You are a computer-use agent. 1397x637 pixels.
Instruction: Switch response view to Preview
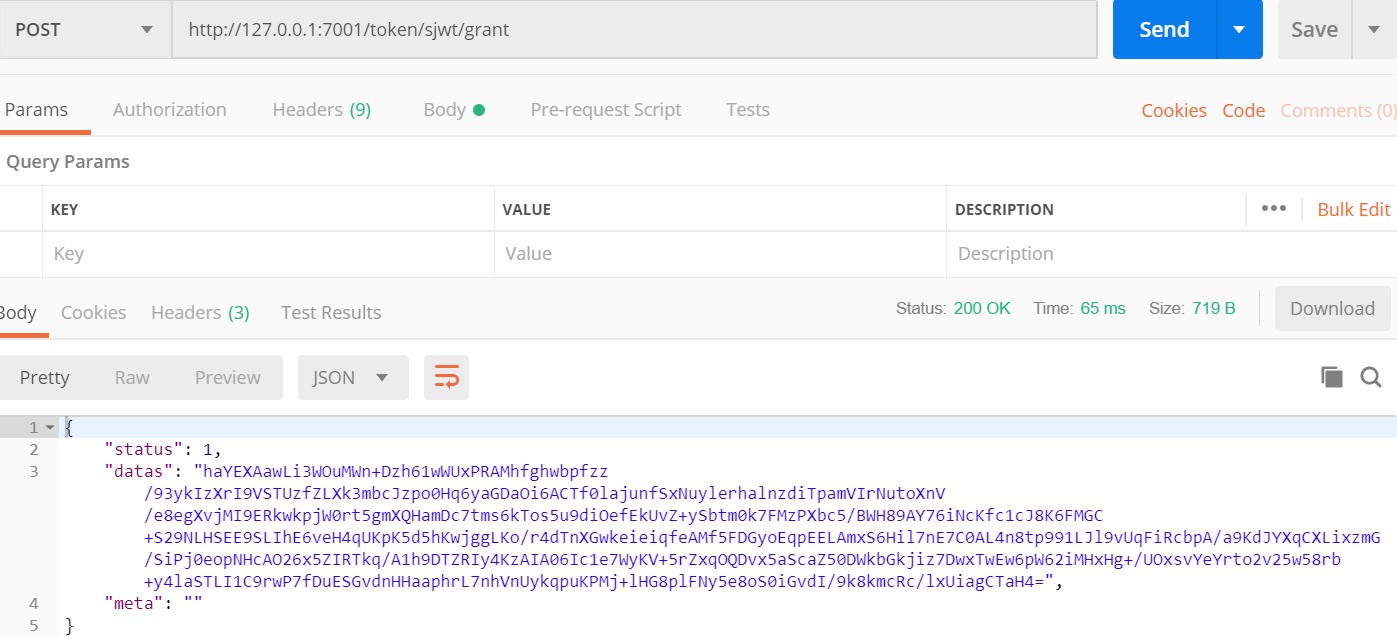pos(227,377)
